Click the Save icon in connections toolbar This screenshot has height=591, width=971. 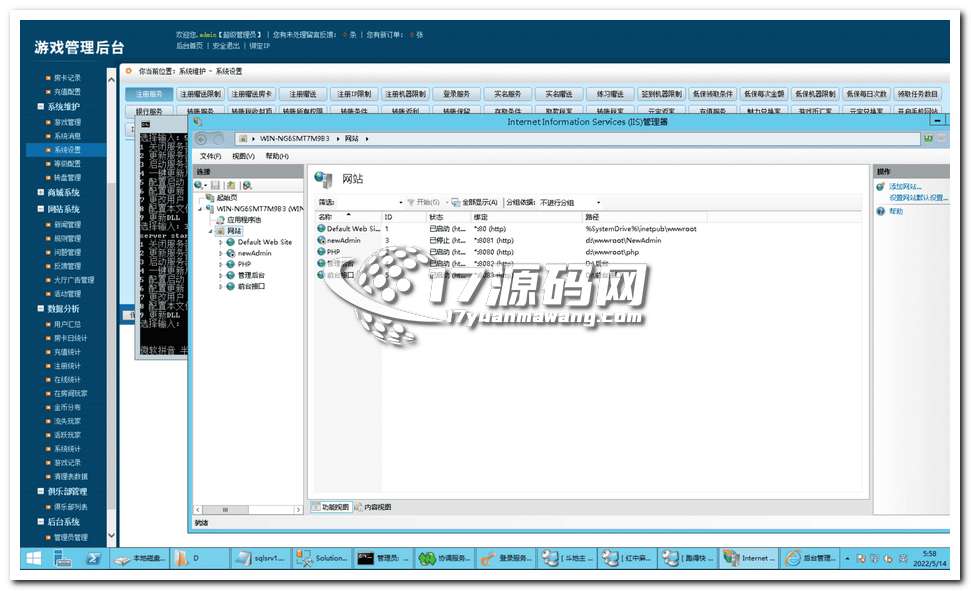[x=216, y=185]
